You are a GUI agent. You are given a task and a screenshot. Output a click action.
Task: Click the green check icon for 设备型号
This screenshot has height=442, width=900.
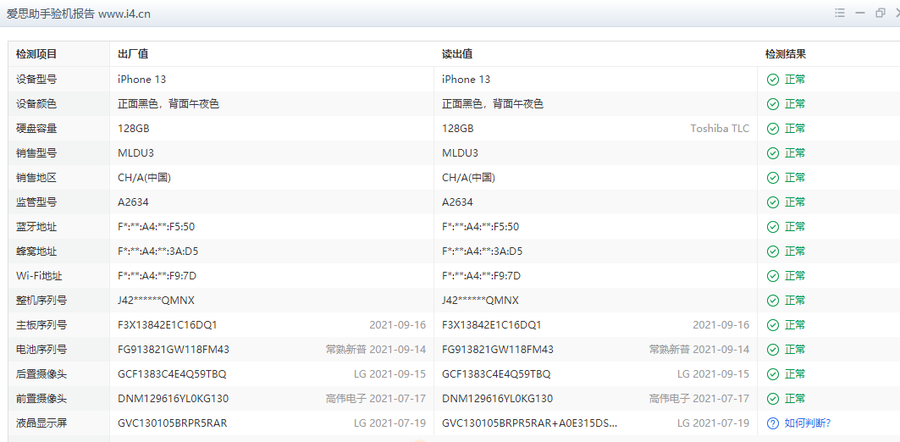click(x=773, y=79)
